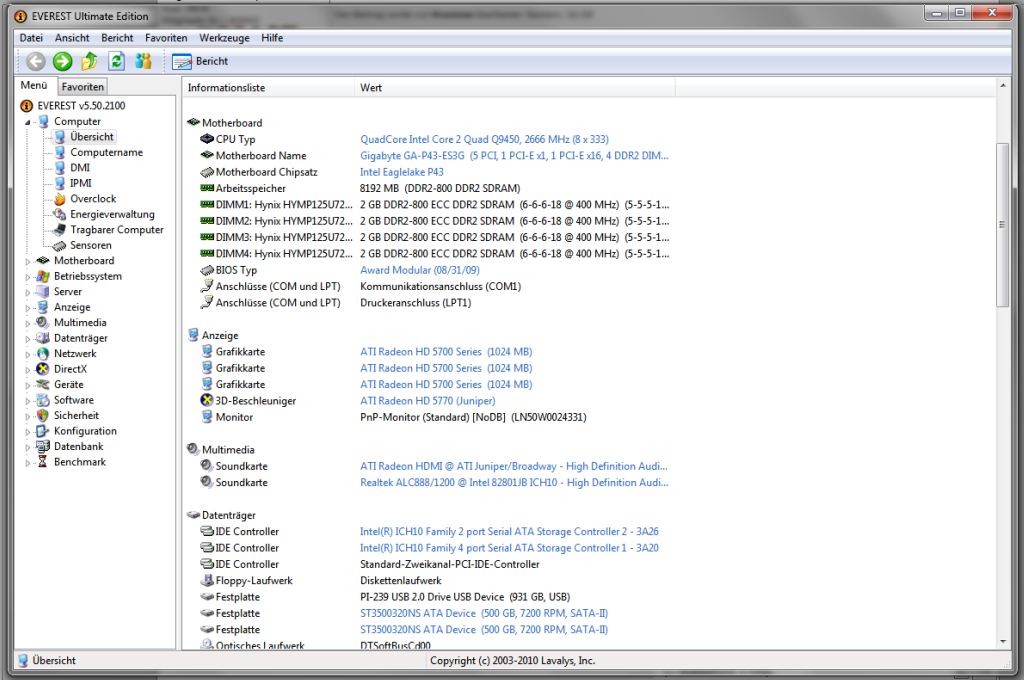The width and height of the screenshot is (1024, 680).
Task: Click the vertical scrollbar thumb
Action: click(1002, 225)
